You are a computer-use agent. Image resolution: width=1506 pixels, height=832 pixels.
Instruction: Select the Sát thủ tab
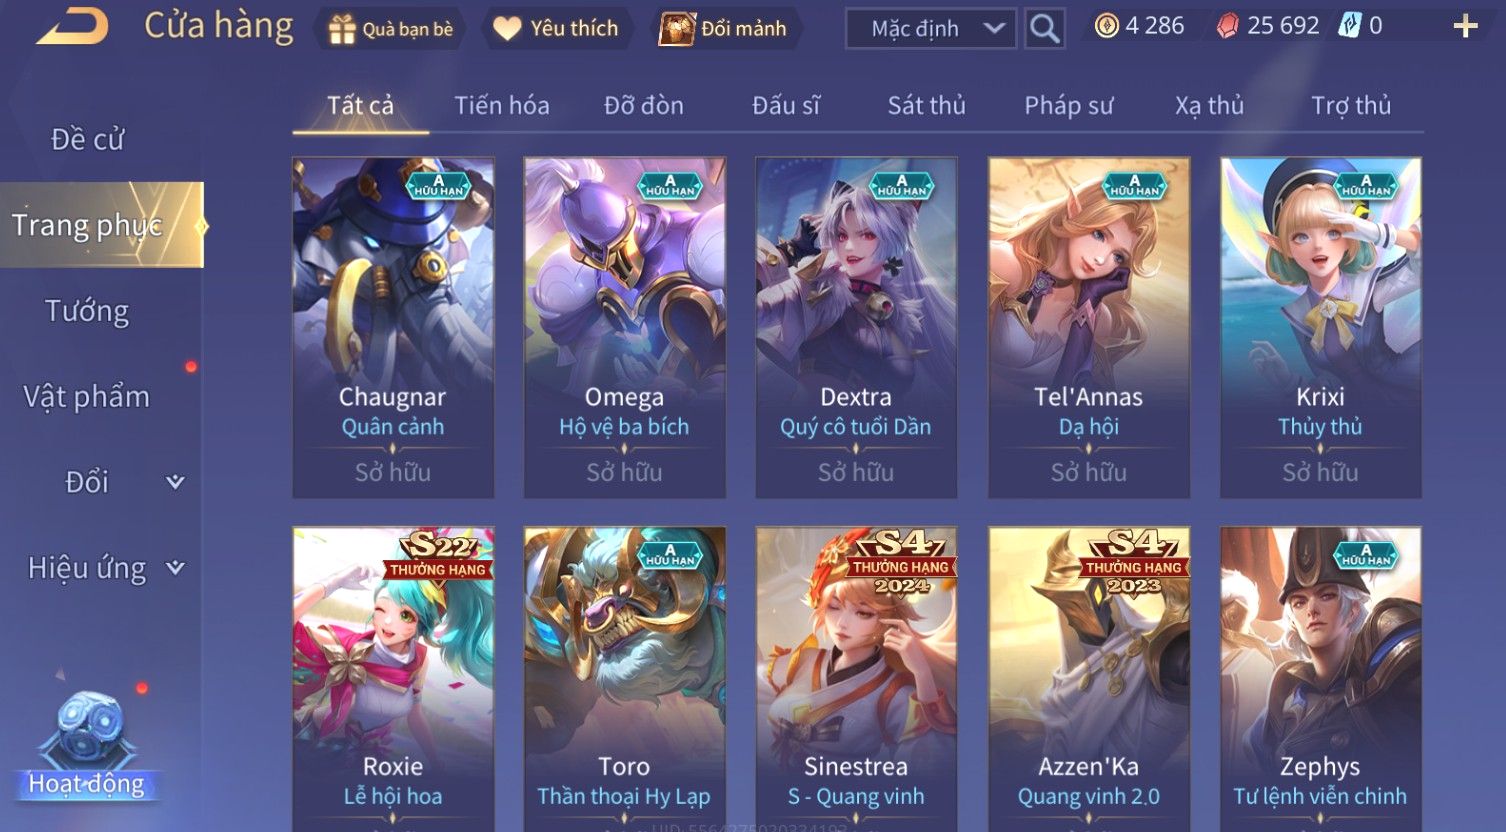pyautogui.click(x=926, y=105)
